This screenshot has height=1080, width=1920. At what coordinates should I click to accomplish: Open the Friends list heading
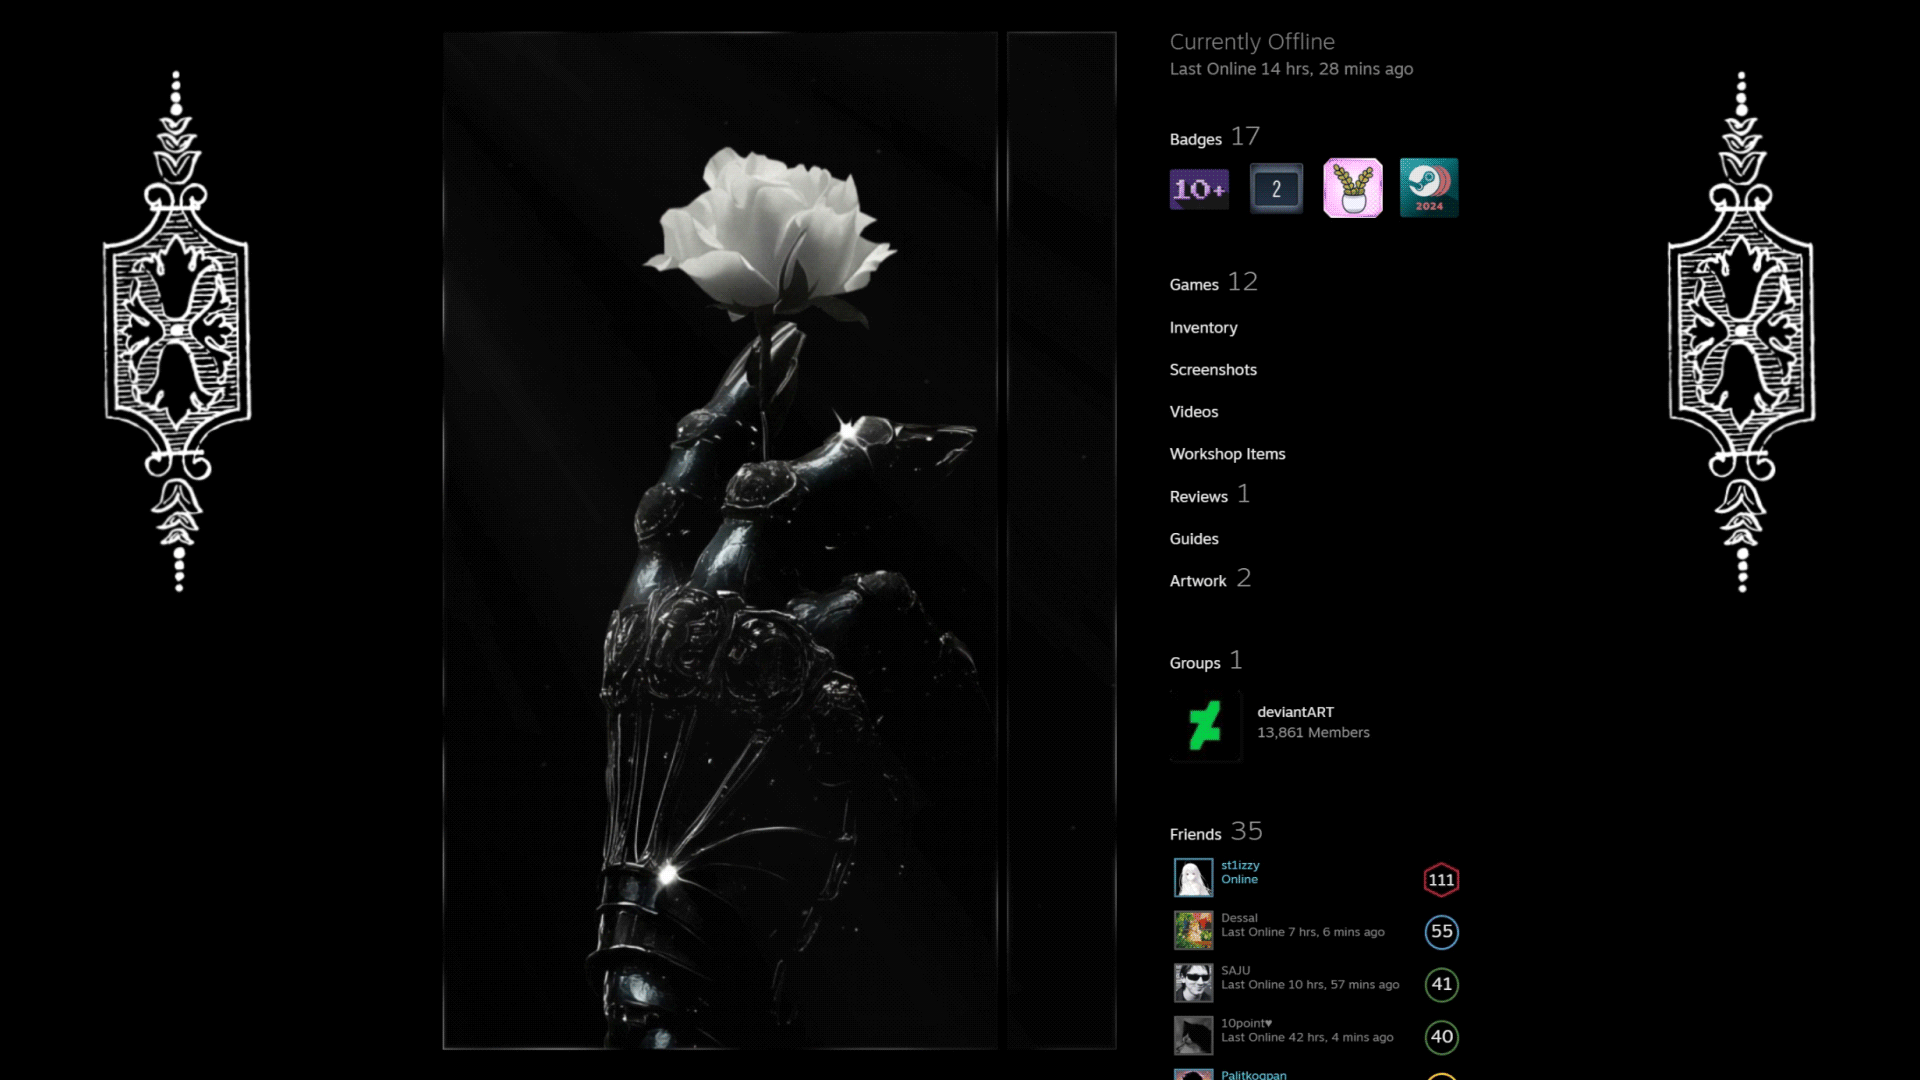1195,834
